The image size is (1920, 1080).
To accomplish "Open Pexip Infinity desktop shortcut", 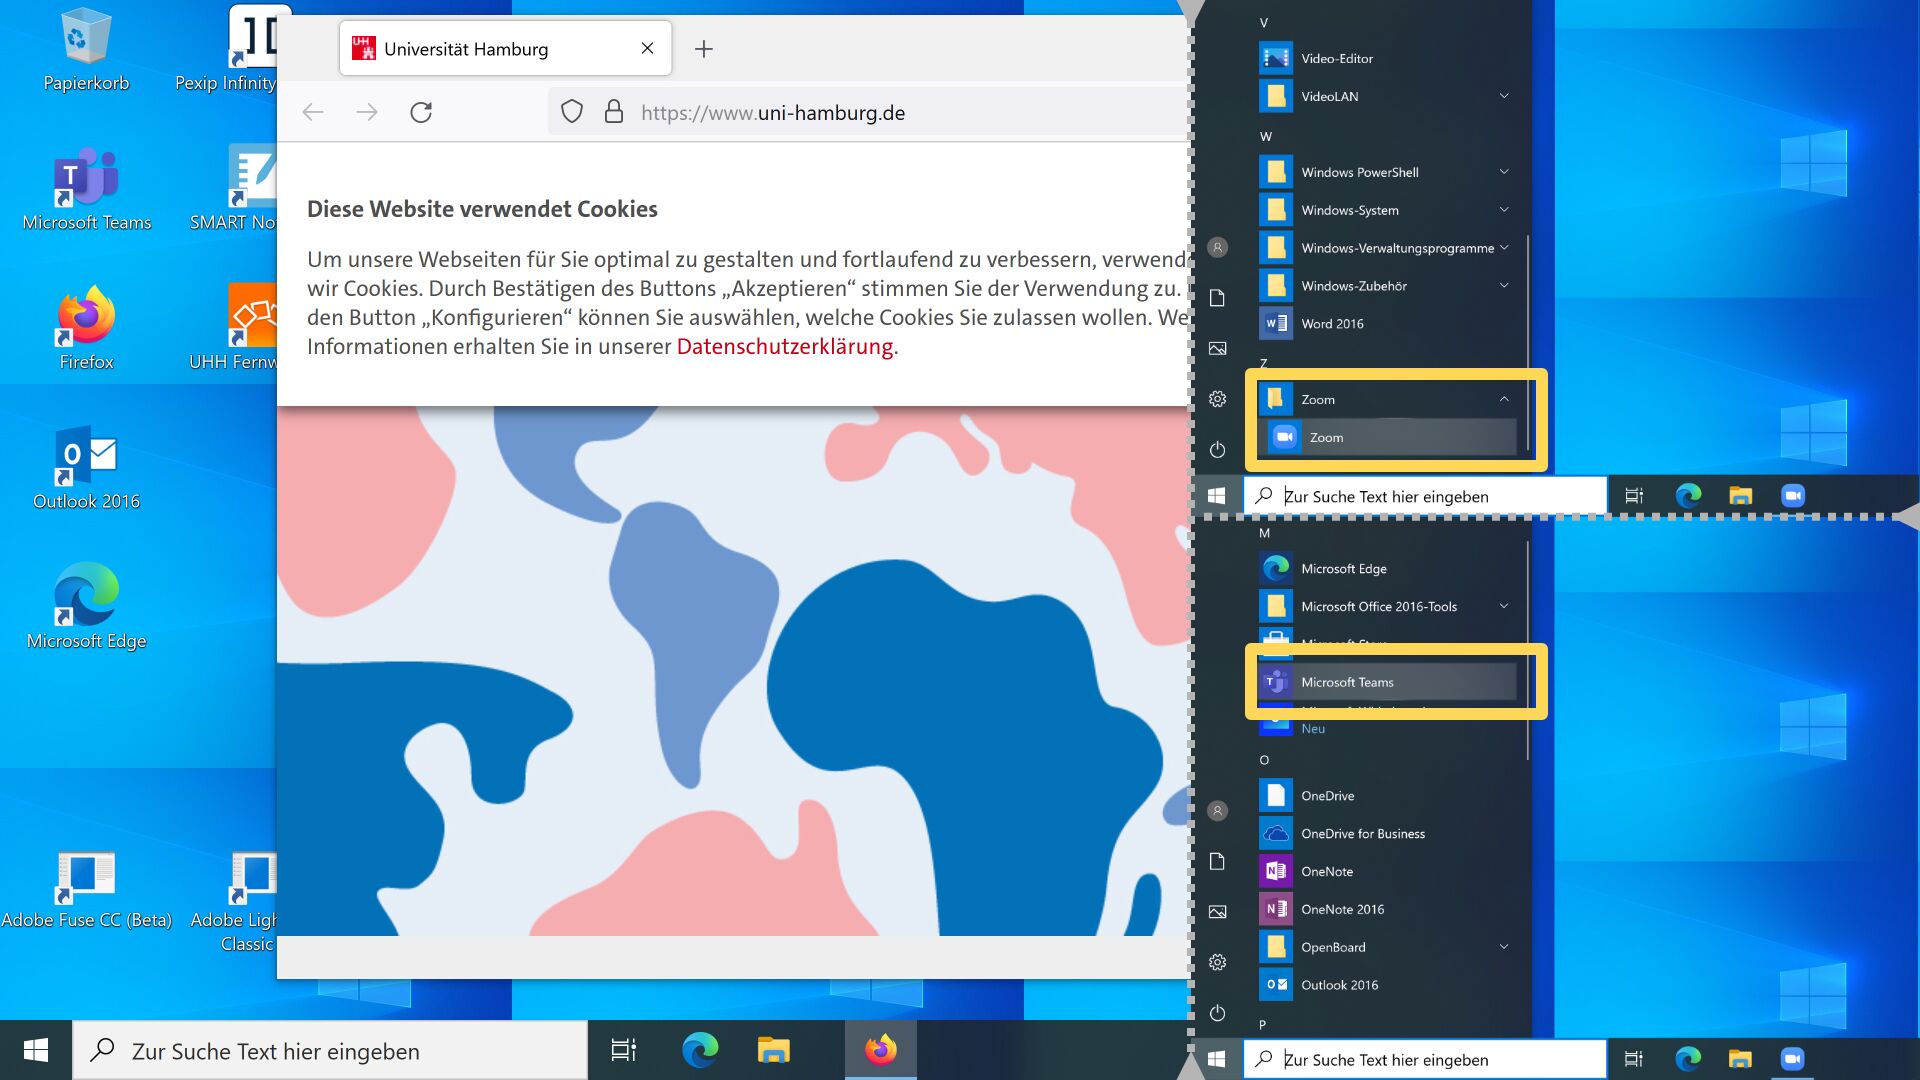I will tap(228, 50).
